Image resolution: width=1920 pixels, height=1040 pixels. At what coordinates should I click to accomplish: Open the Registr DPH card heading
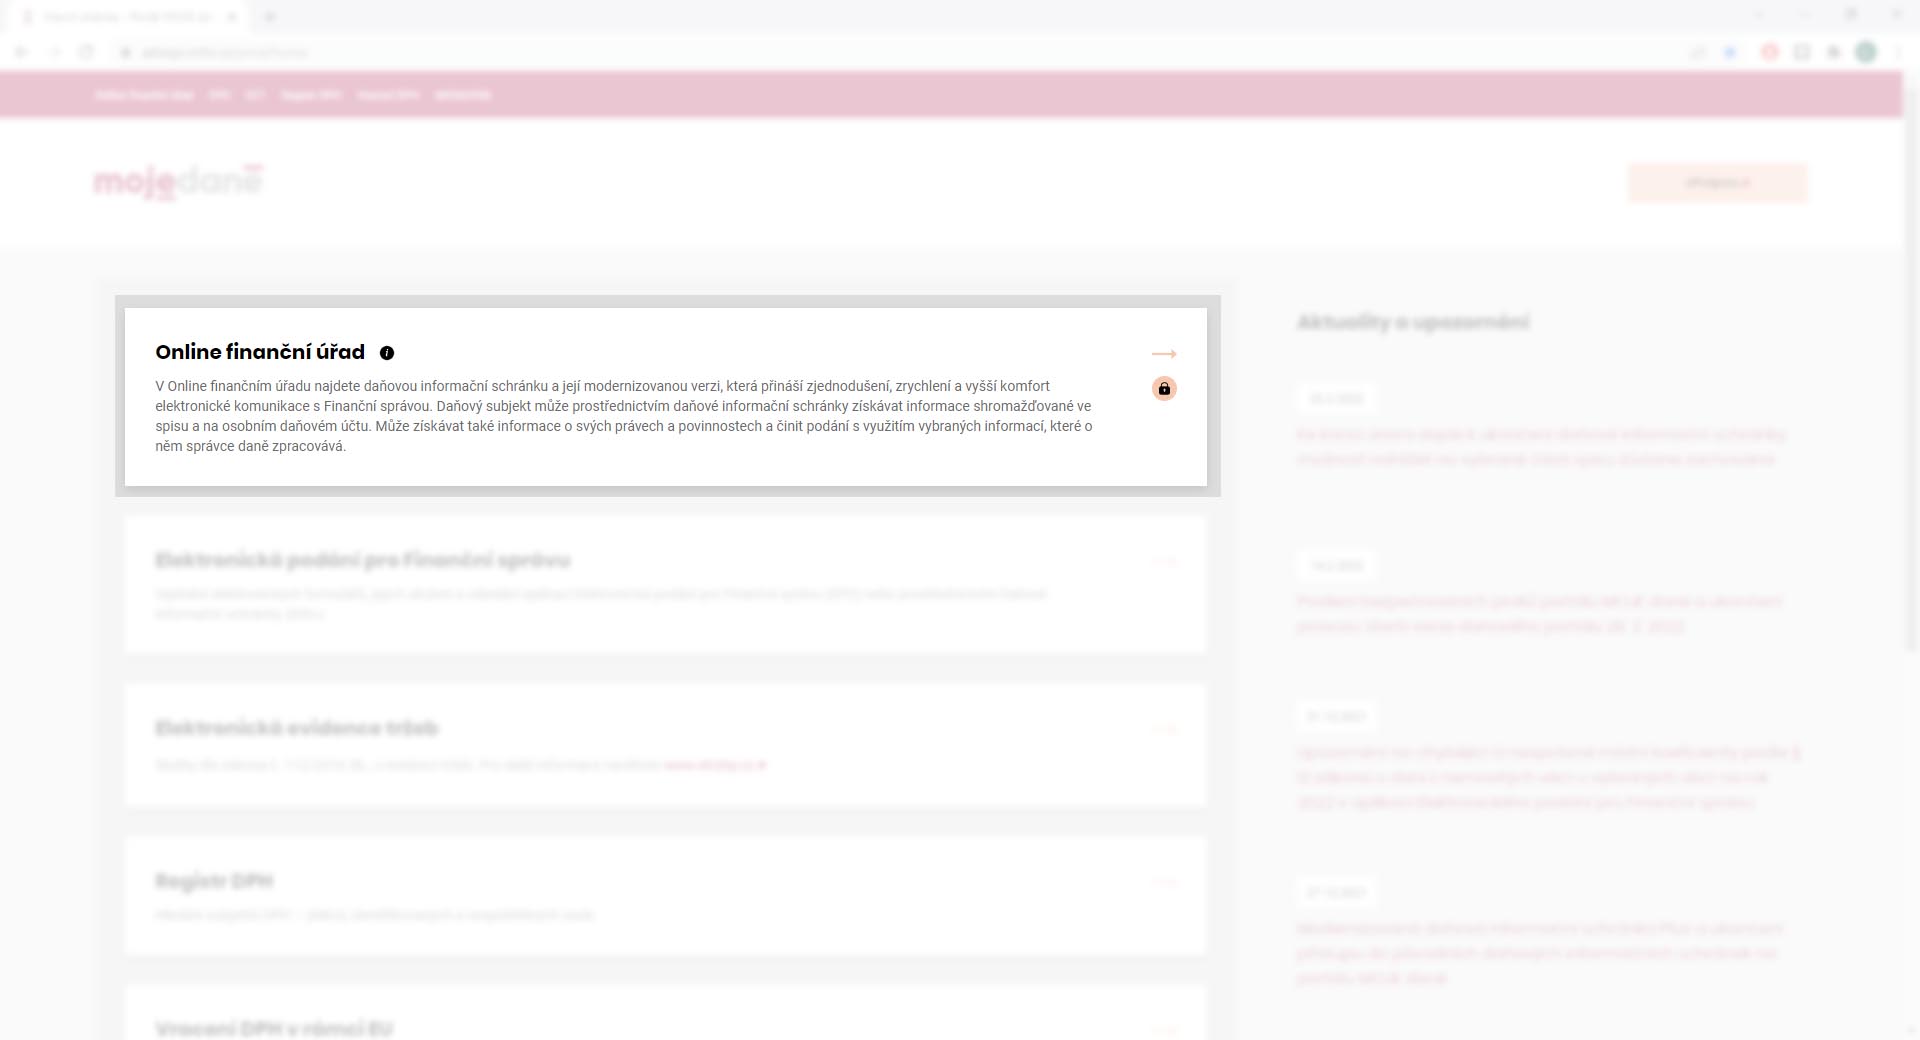[x=214, y=881]
